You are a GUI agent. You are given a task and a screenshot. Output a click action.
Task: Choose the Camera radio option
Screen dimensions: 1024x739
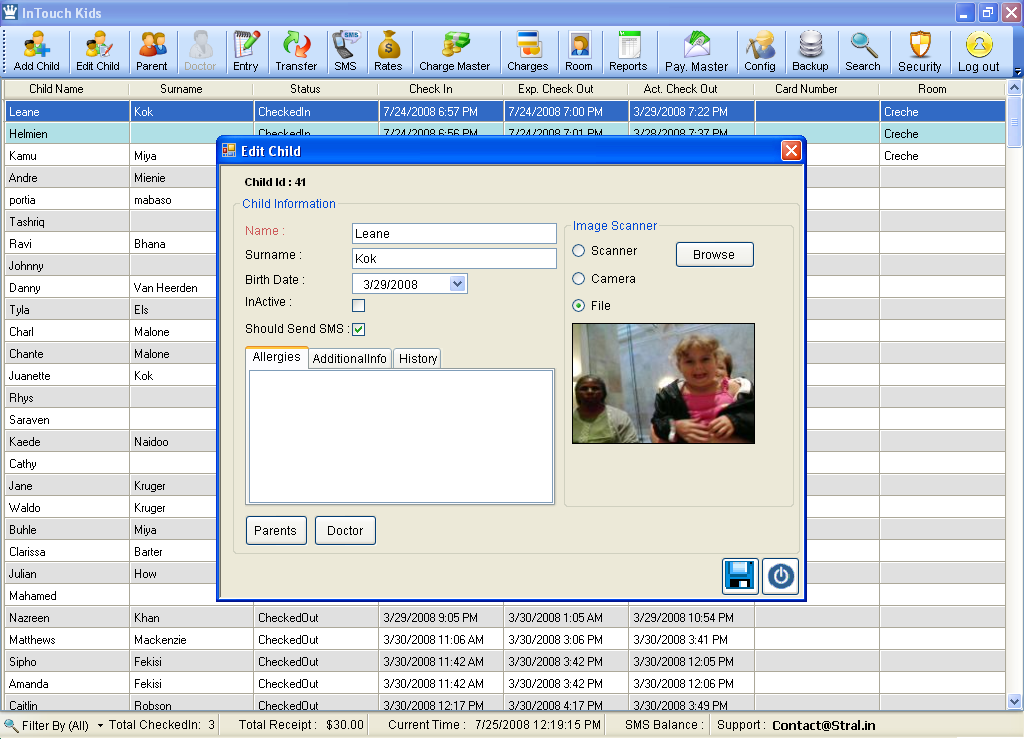(579, 279)
